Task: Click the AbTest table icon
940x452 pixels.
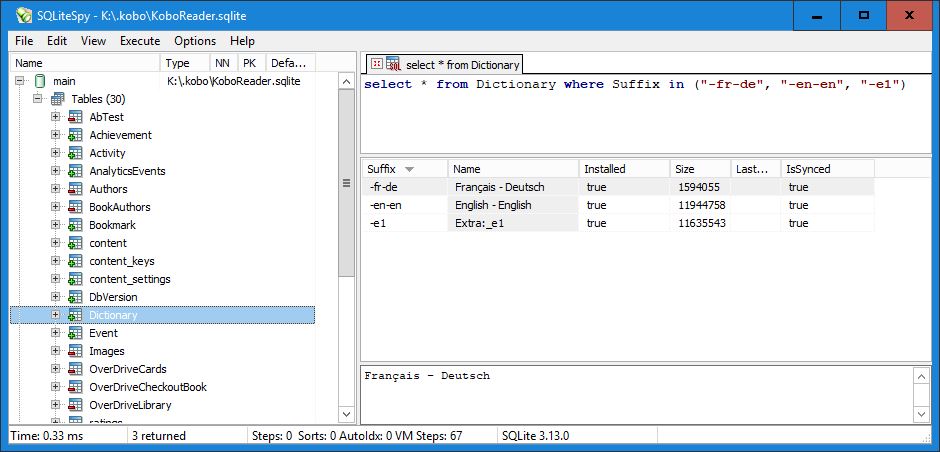Action: coord(75,117)
